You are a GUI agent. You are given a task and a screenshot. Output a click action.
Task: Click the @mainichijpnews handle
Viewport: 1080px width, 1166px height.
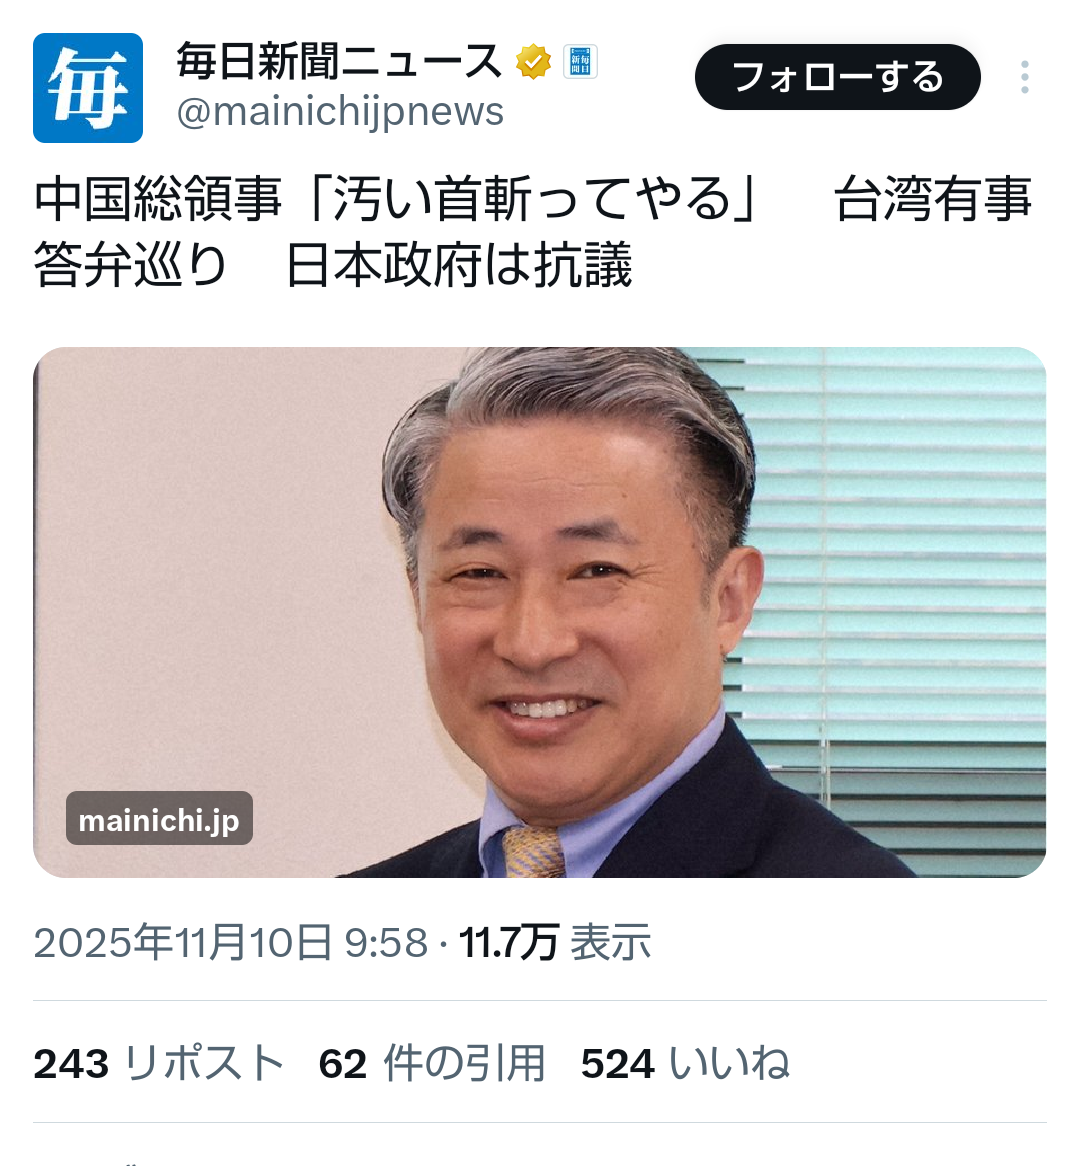[x=340, y=112]
